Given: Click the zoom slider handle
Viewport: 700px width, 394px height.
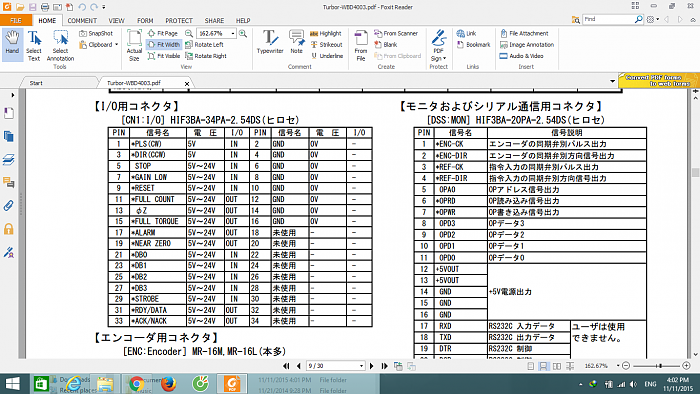Looking at the screenshot, I should [660, 366].
